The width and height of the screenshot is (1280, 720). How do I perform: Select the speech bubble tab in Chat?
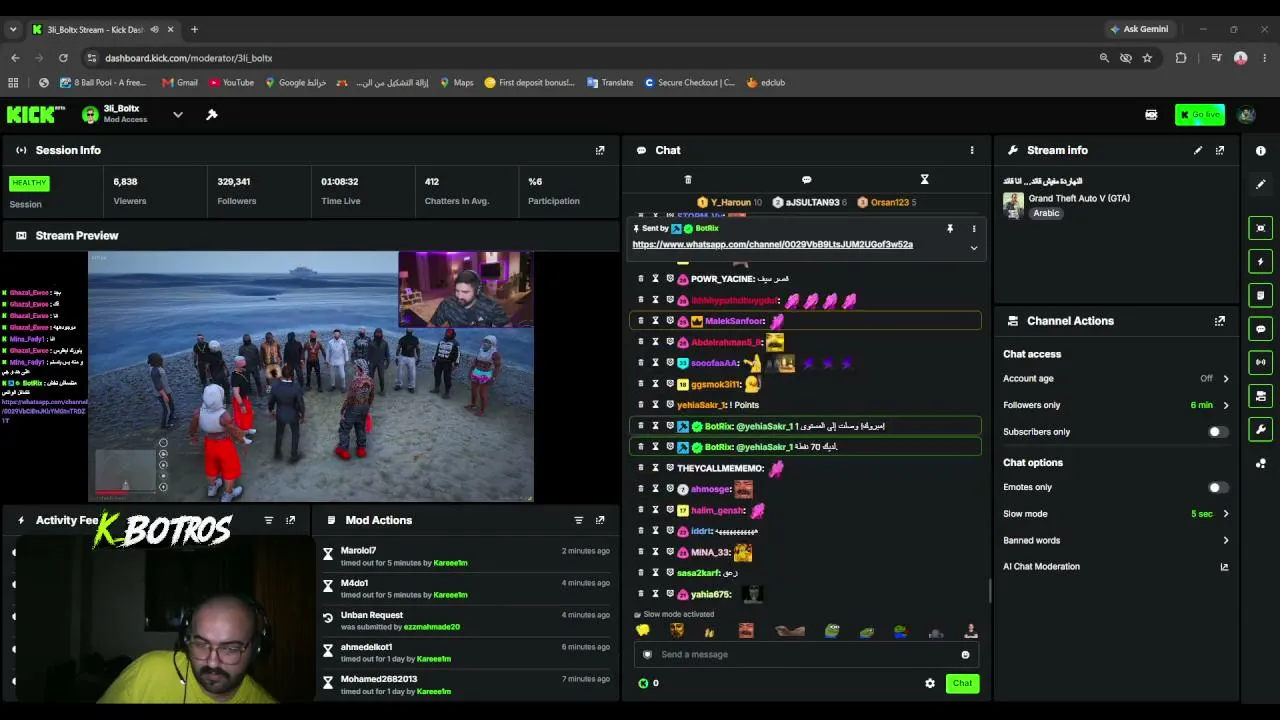[806, 180]
